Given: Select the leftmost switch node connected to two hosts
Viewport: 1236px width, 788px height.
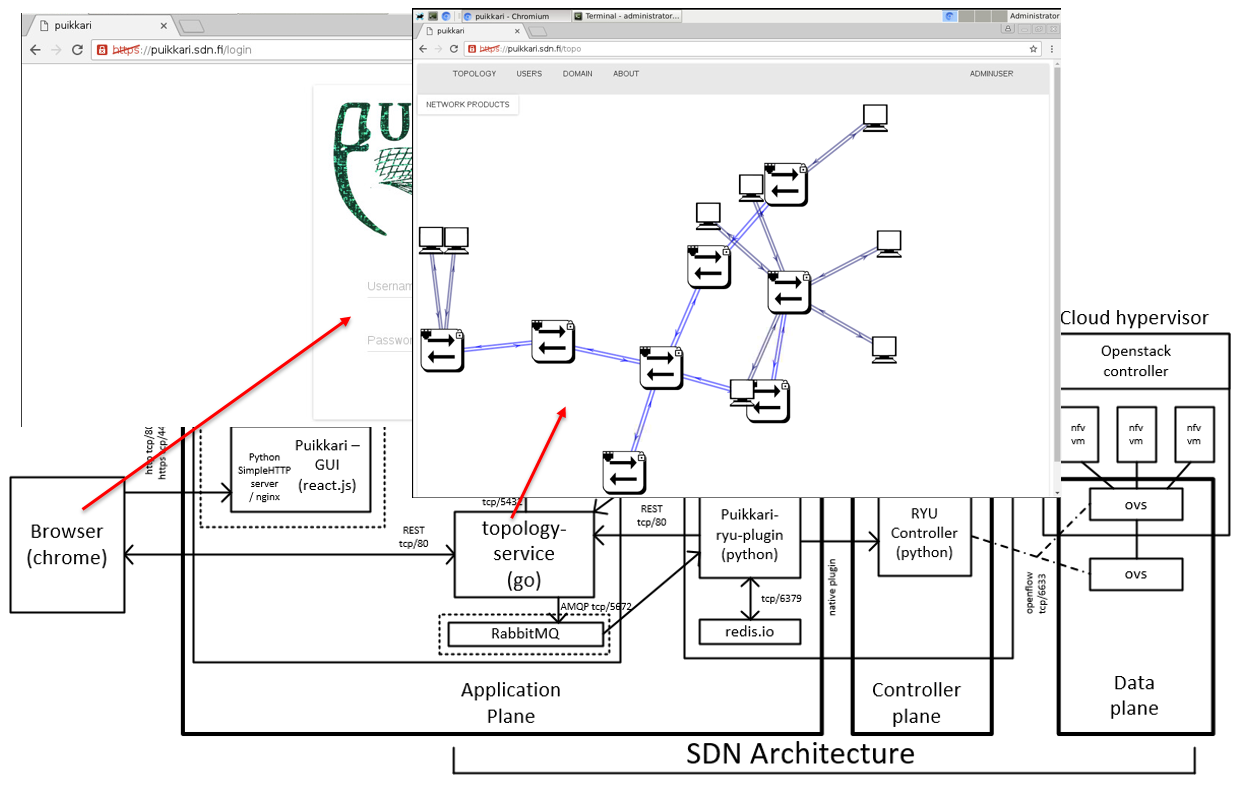Looking at the screenshot, I should pyautogui.click(x=442, y=349).
